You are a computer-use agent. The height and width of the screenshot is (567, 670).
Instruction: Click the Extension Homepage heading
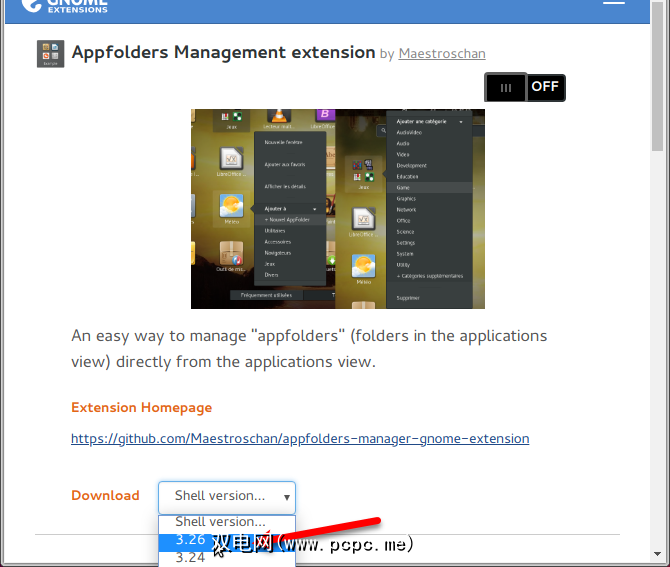click(x=141, y=407)
